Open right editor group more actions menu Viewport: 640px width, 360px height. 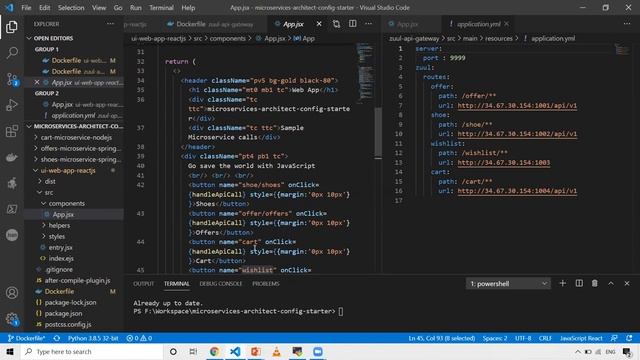pos(627,24)
